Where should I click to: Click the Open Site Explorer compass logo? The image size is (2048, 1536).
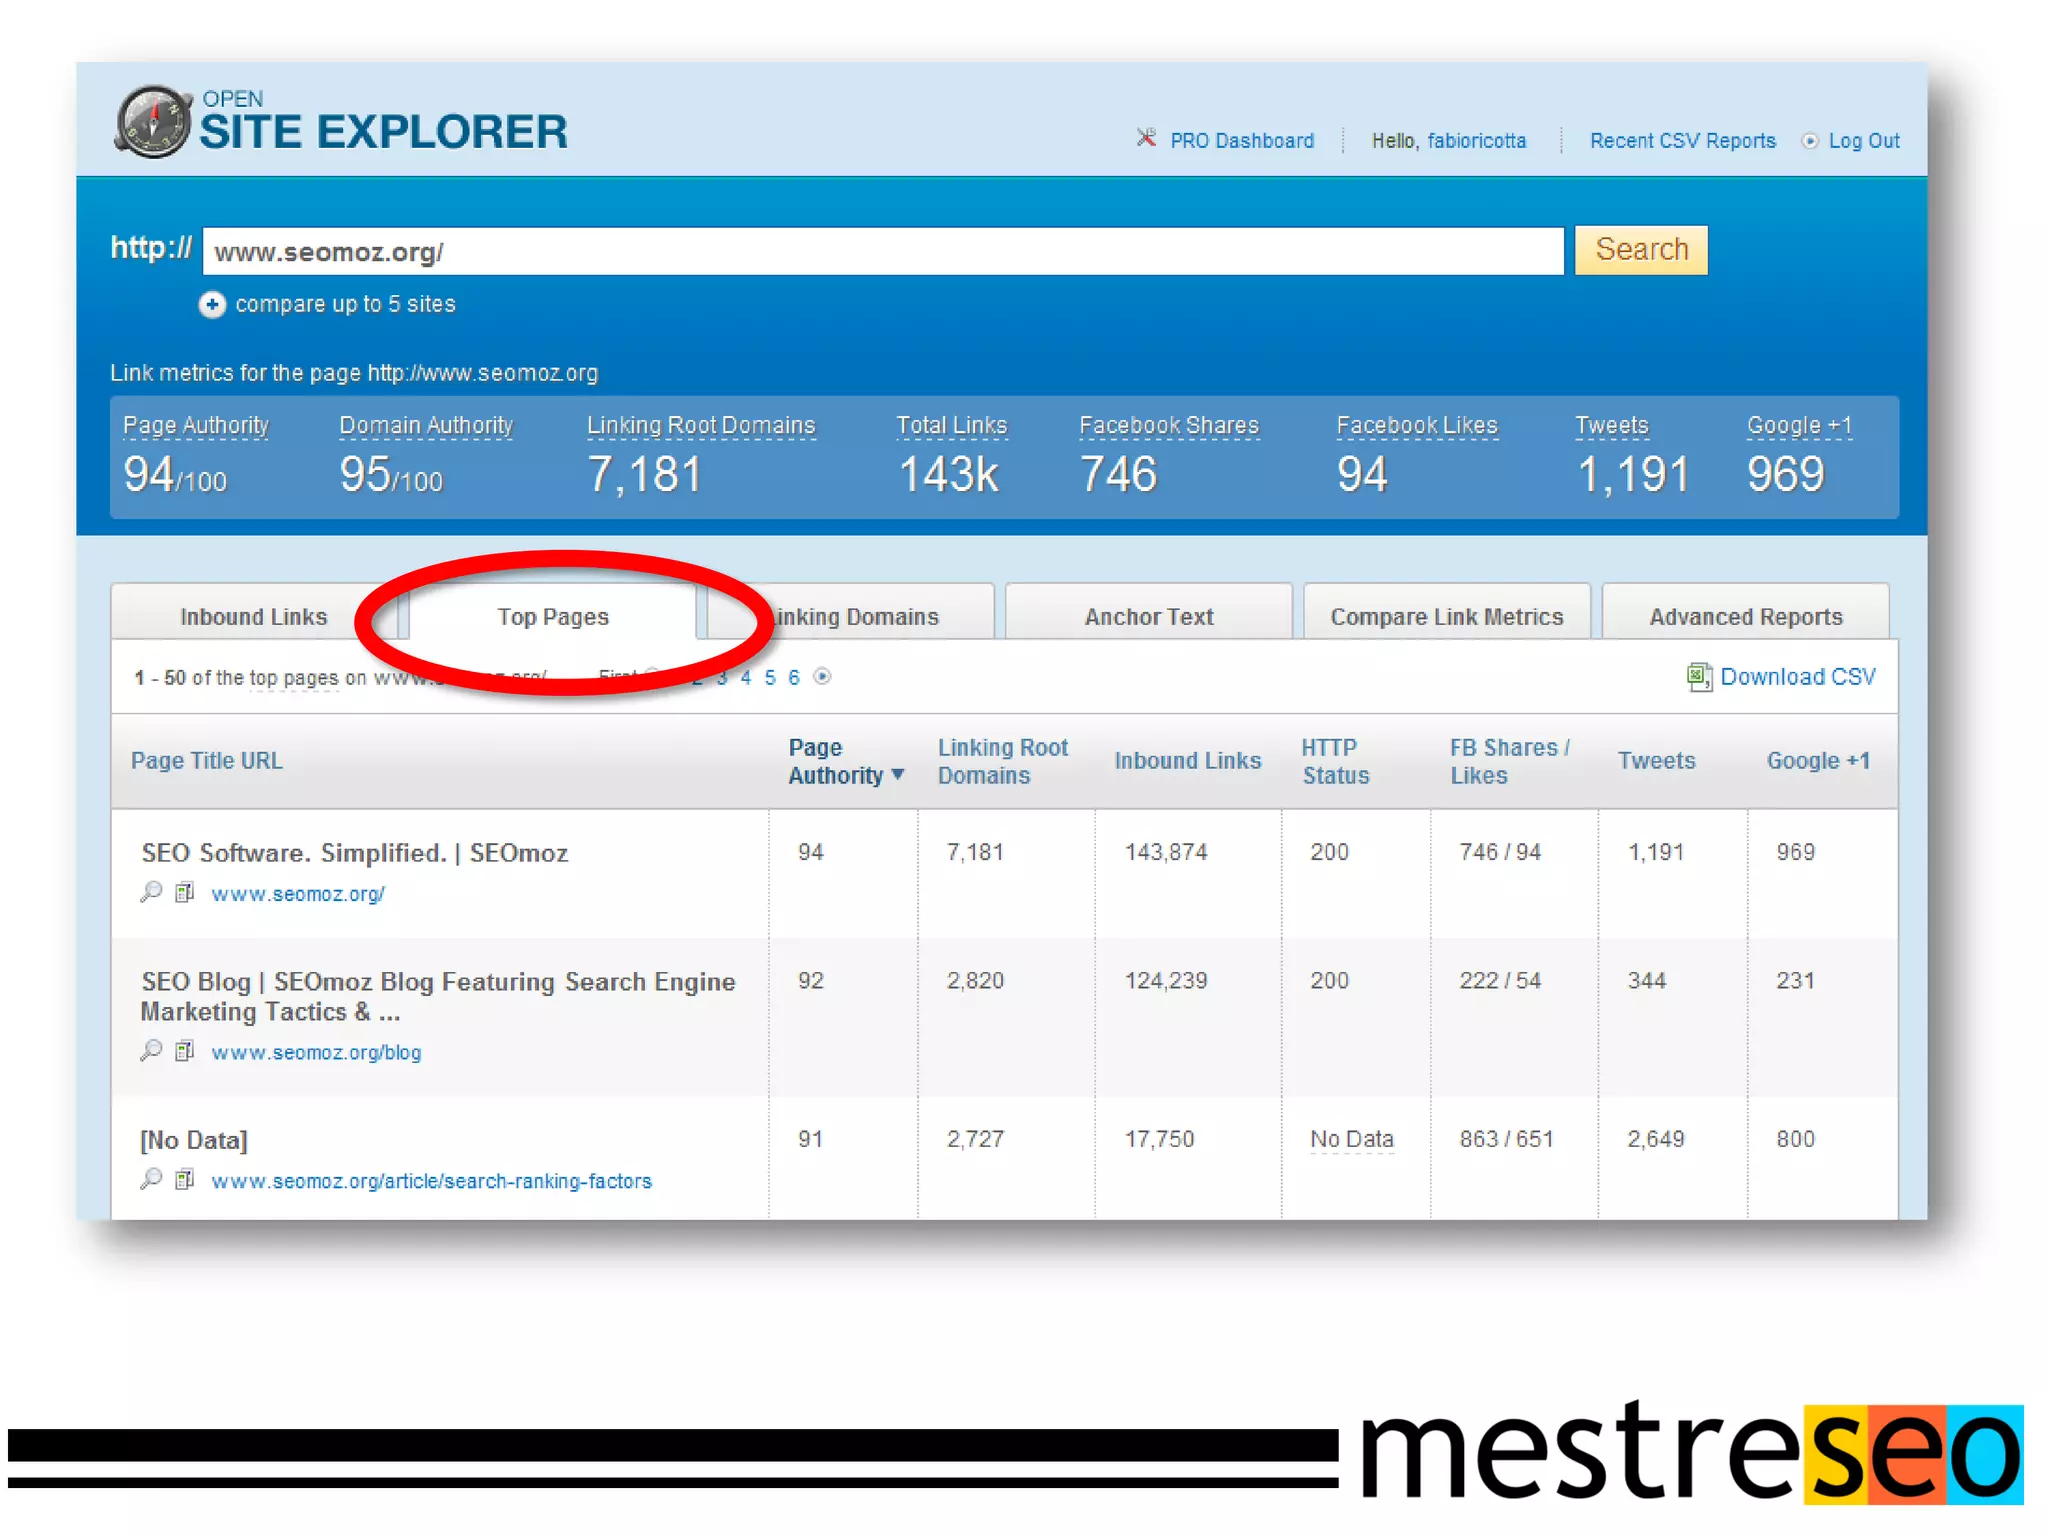(153, 122)
